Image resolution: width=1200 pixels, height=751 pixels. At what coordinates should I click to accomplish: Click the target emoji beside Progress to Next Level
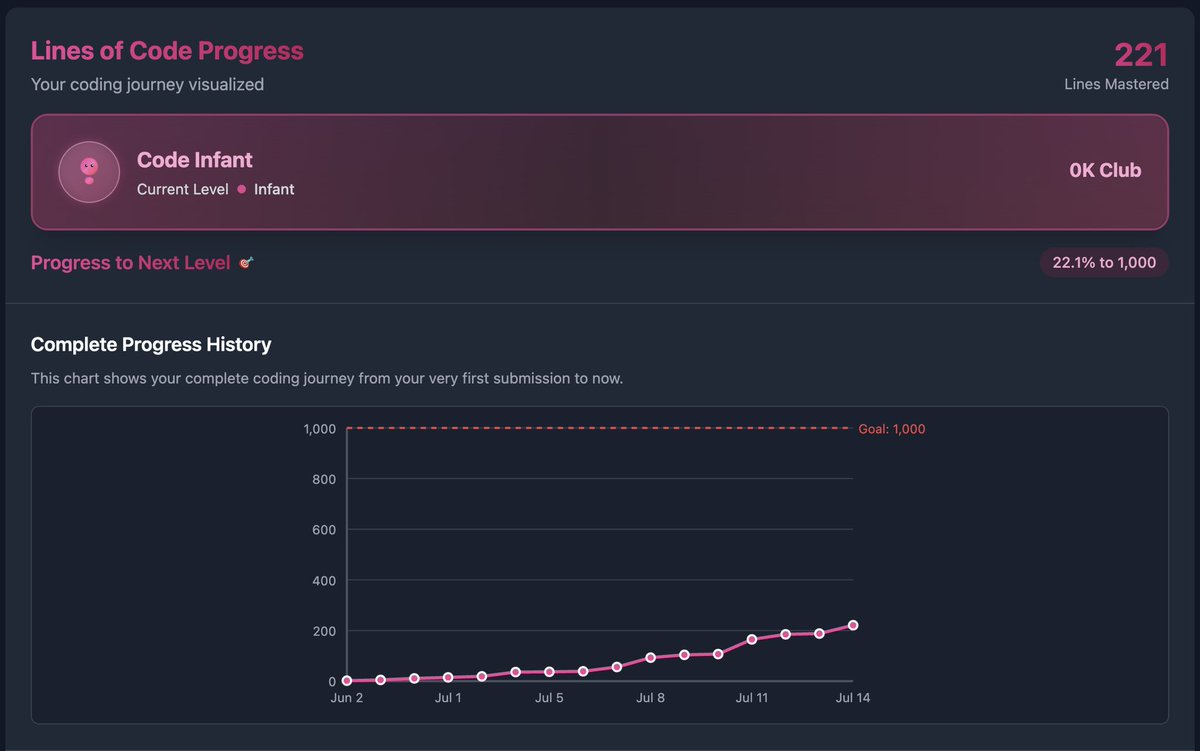247,263
